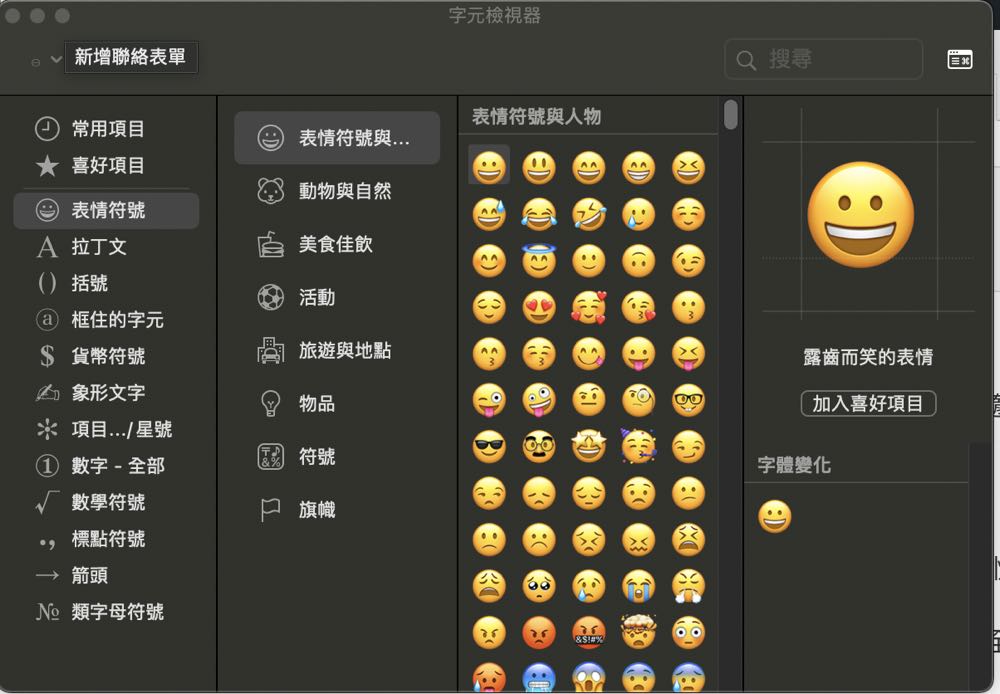Choose the face with monocle emoji
The image size is (1000, 694).
tap(638, 401)
